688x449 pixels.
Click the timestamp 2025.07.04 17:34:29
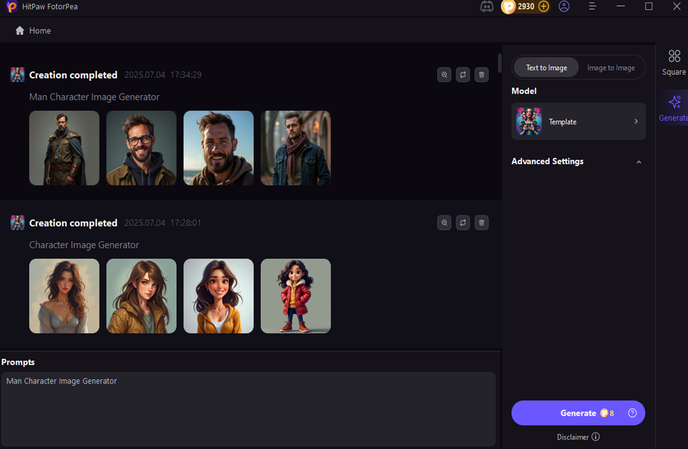pyautogui.click(x=163, y=75)
